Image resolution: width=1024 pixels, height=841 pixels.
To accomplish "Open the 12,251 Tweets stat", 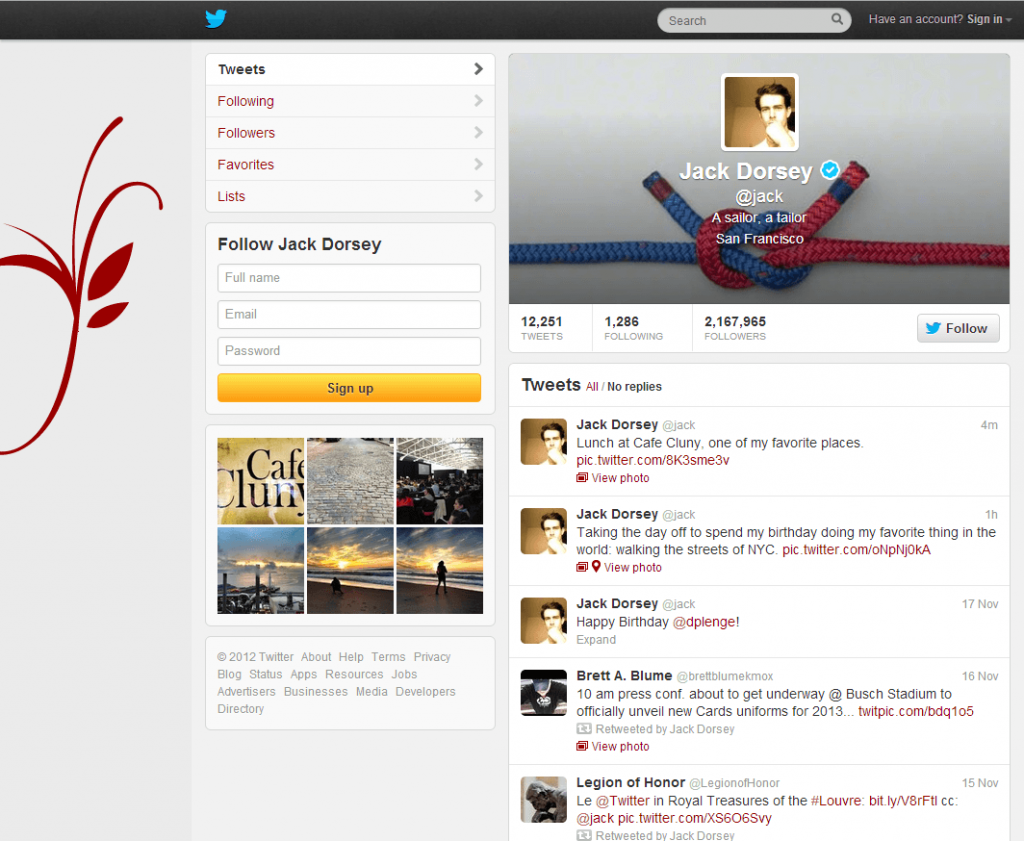I will click(541, 328).
